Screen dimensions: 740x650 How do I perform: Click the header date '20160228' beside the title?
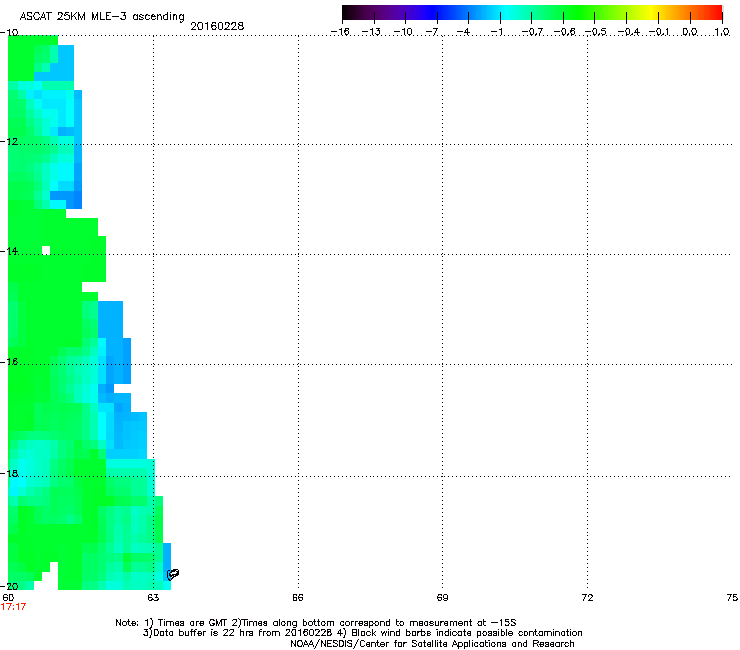(x=217, y=26)
